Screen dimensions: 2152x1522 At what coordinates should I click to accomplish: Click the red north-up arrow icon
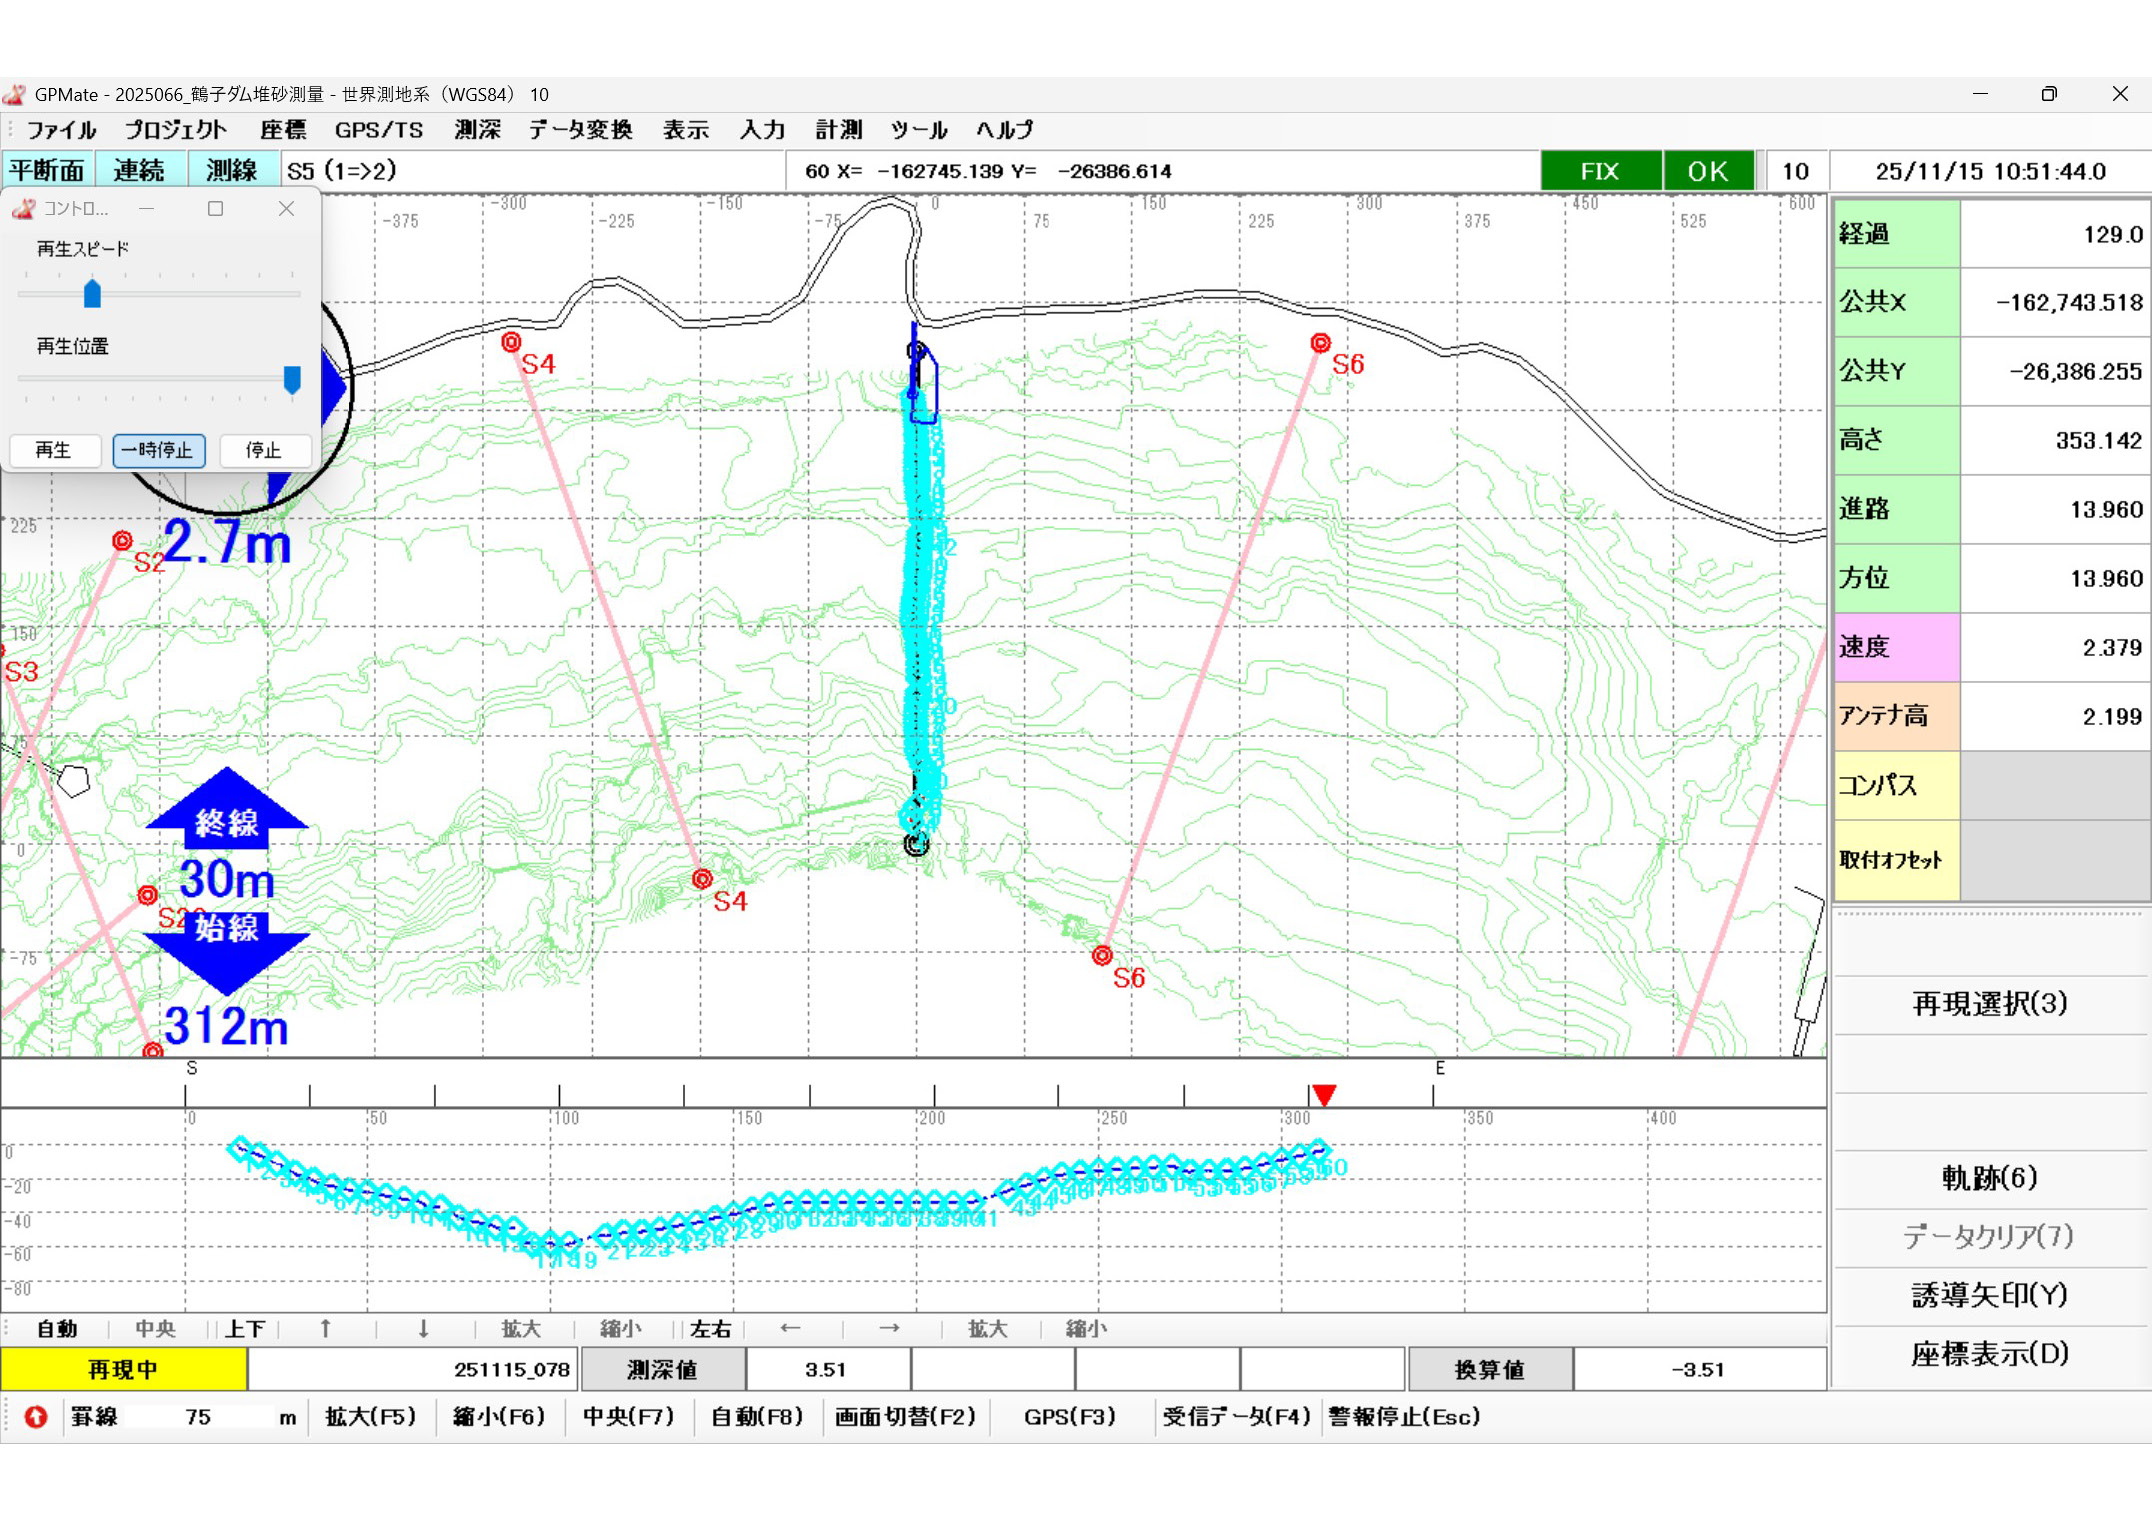point(36,1417)
